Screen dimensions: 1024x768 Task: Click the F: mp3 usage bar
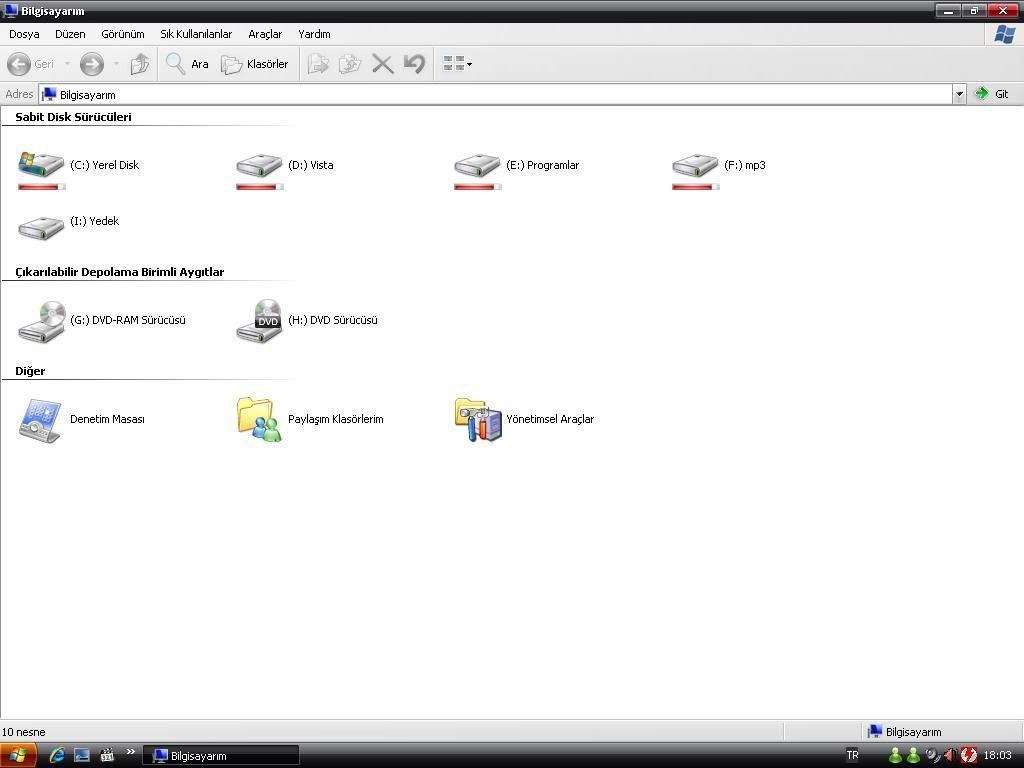pyautogui.click(x=696, y=187)
